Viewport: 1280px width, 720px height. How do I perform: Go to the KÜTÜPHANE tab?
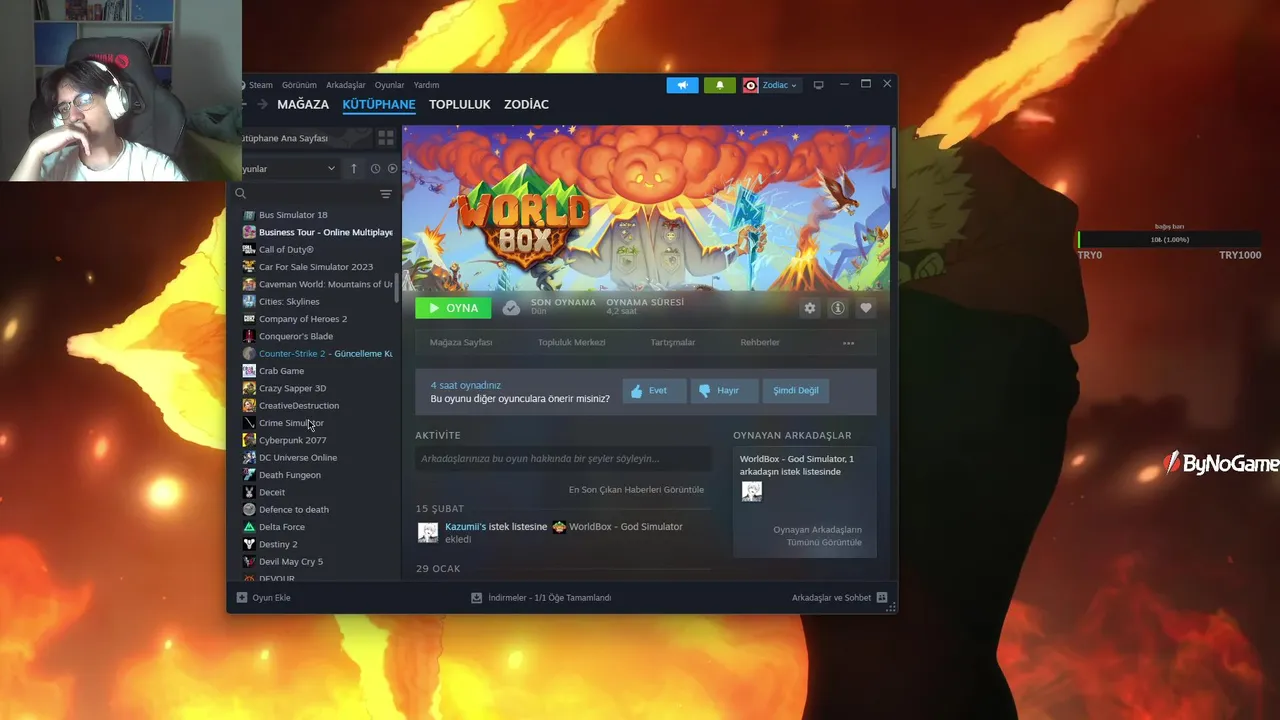tap(379, 104)
